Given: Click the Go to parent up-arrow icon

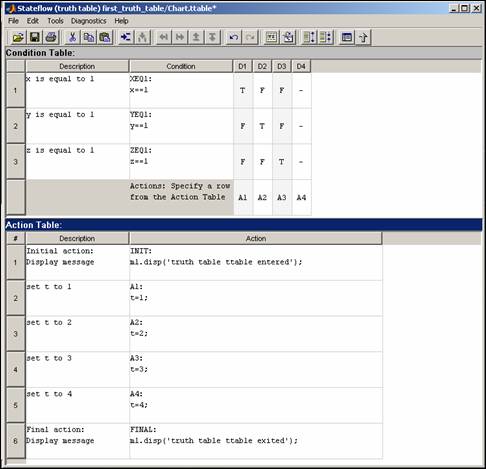Looking at the screenshot, I should coord(363,37).
